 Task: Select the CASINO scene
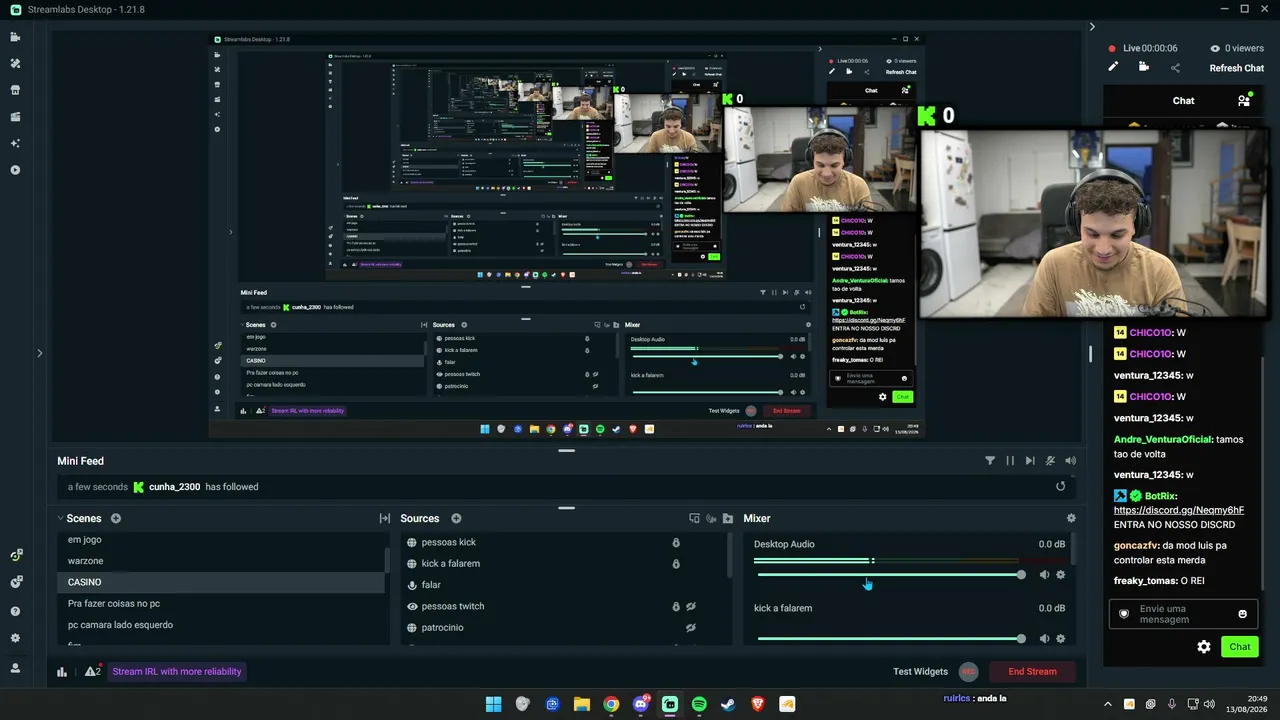point(221,582)
